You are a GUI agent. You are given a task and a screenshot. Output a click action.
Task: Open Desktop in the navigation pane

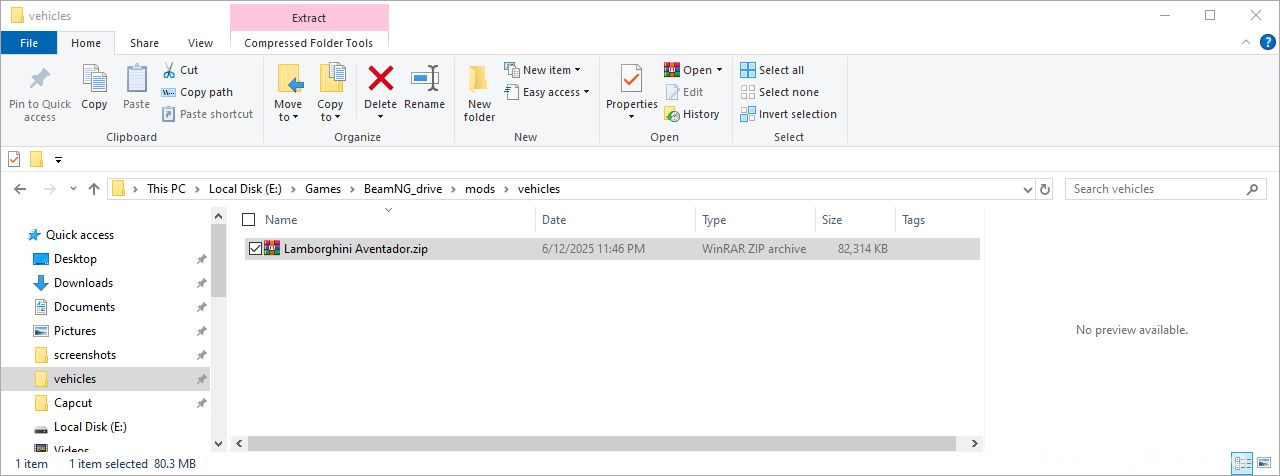click(75, 259)
